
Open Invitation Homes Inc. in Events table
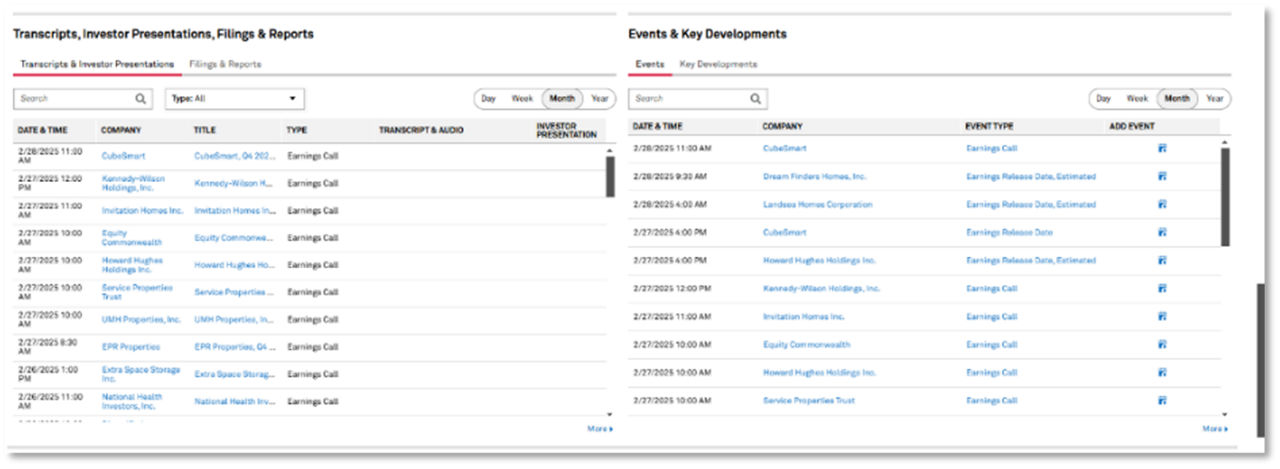[x=803, y=316]
